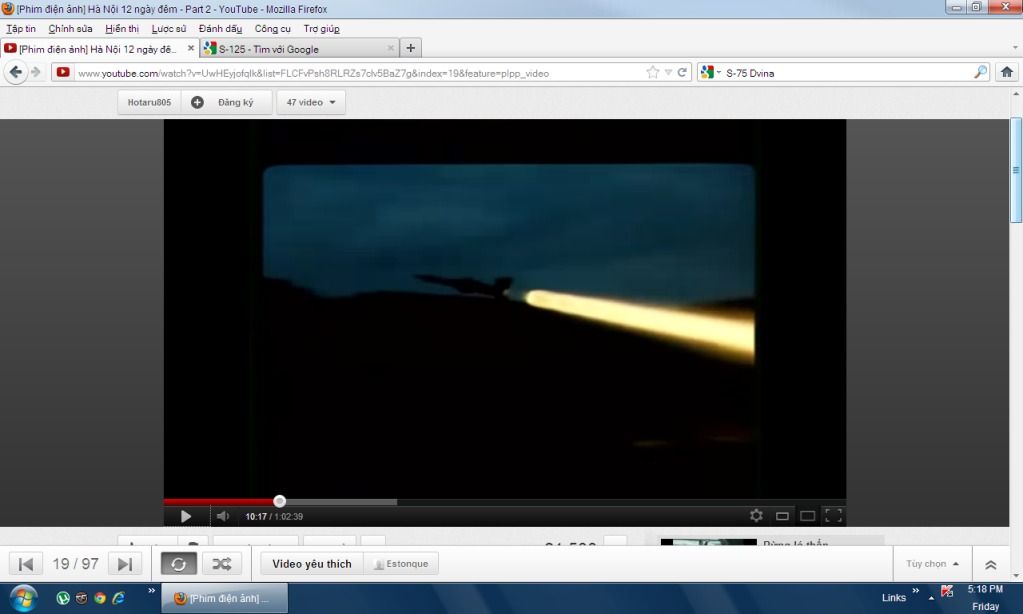This screenshot has height=614, width=1023.
Task: Open the Kaspersky tray icon
Action: (947, 591)
